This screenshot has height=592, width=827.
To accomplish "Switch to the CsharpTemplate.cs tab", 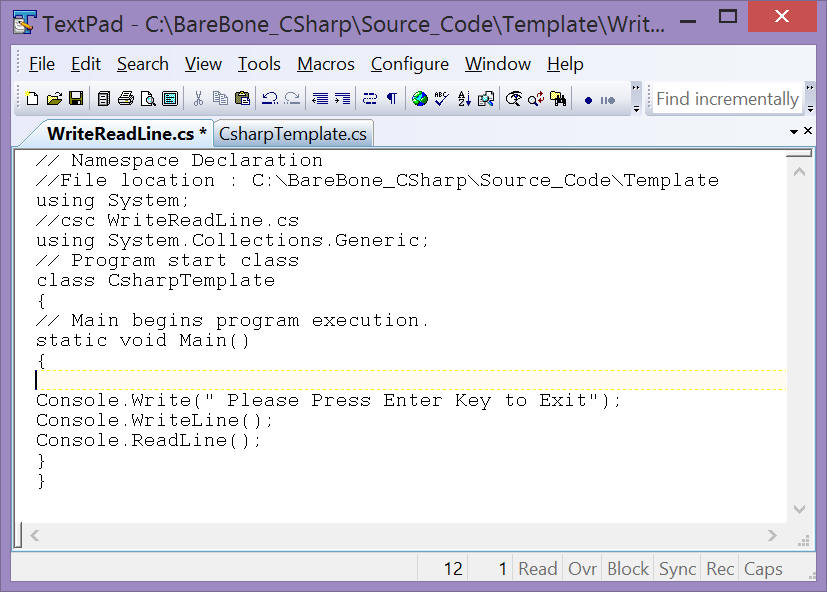I will tap(293, 133).
